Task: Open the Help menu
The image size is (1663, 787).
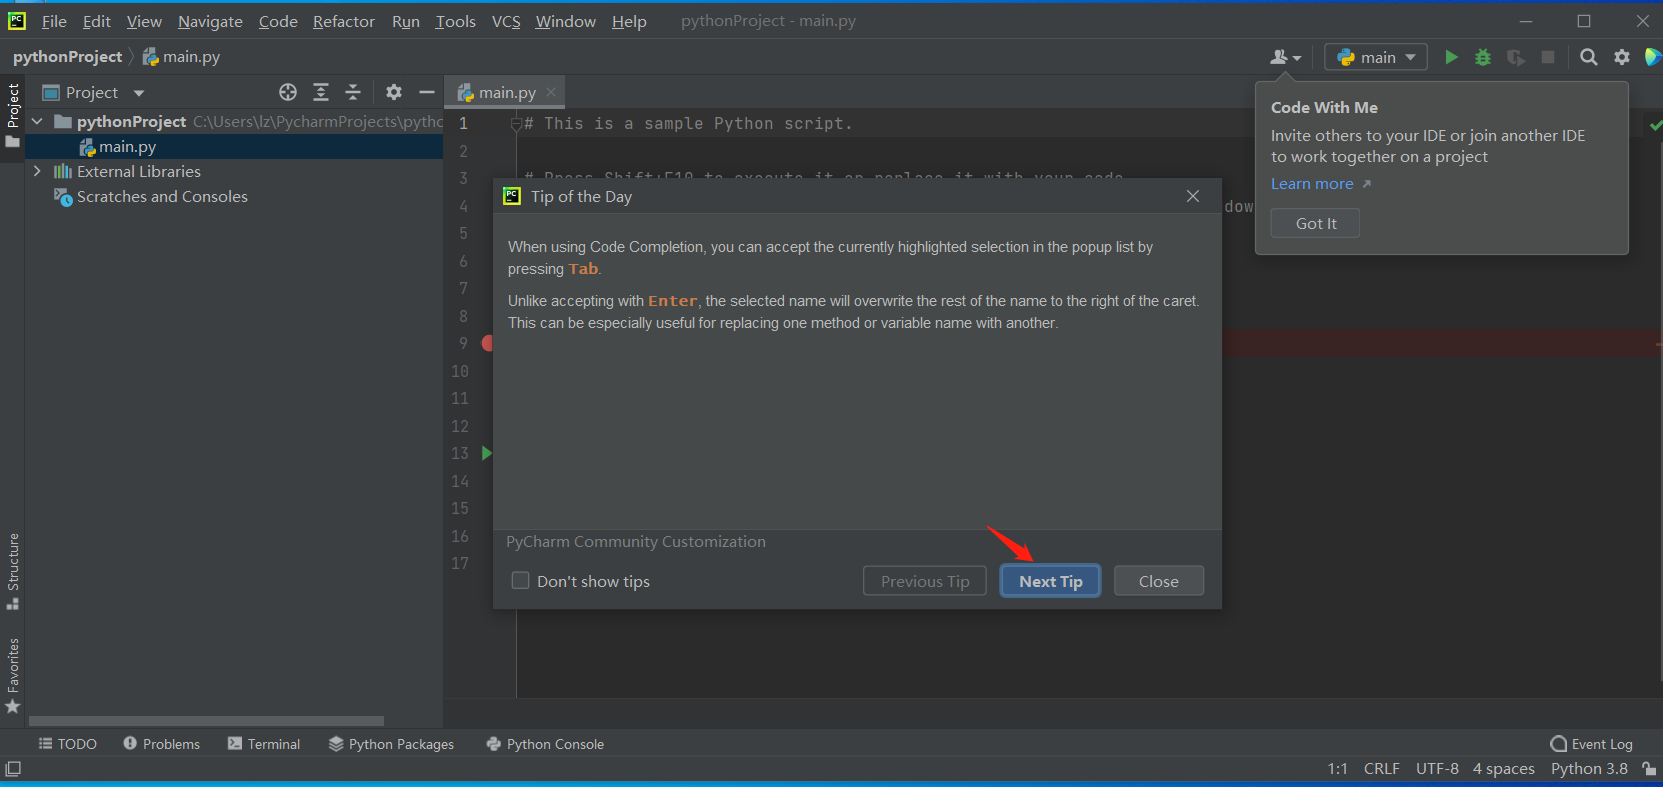Action: point(629,21)
